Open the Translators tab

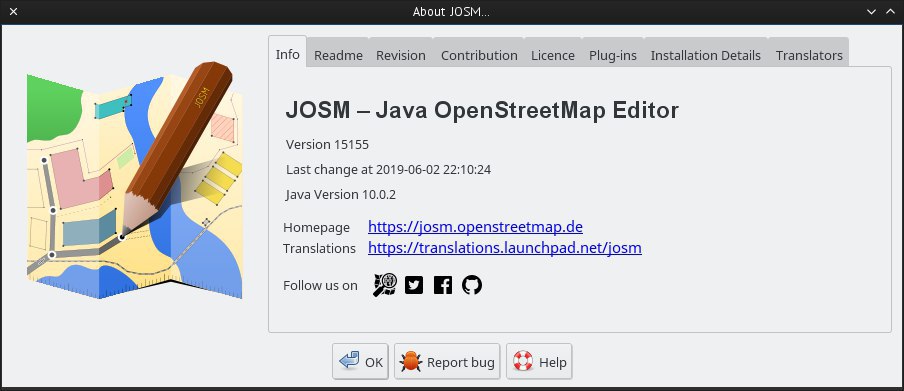pyautogui.click(x=809, y=55)
